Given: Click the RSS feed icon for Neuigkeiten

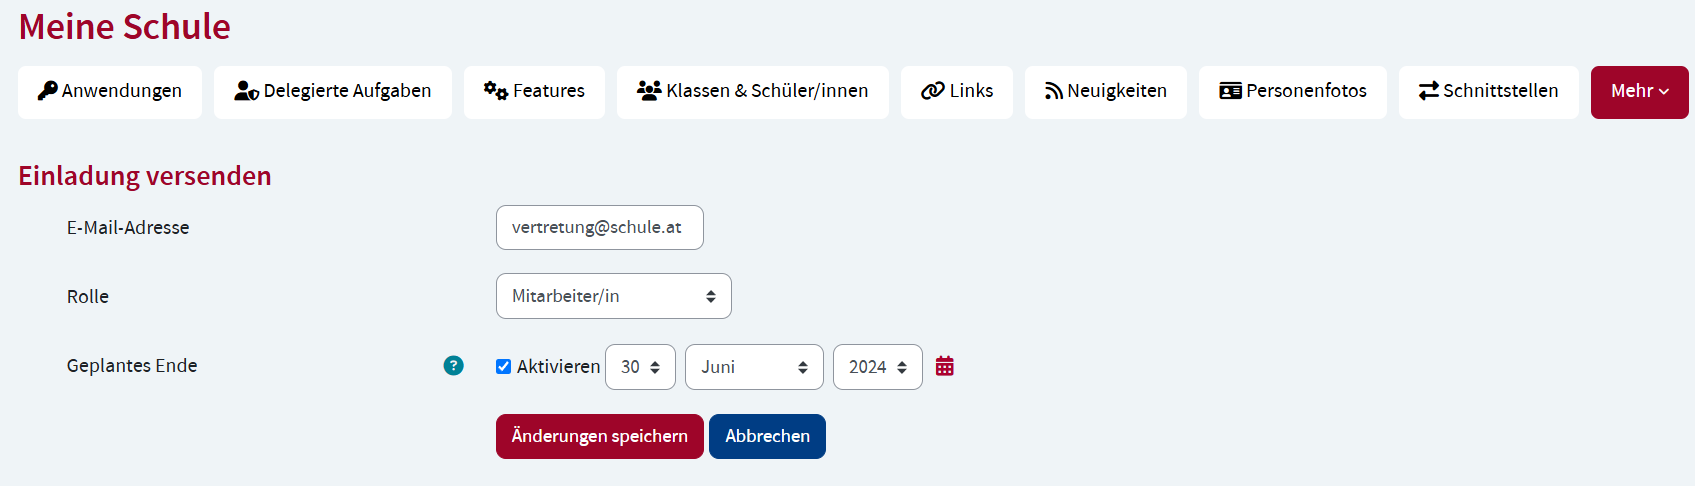Looking at the screenshot, I should (1054, 91).
